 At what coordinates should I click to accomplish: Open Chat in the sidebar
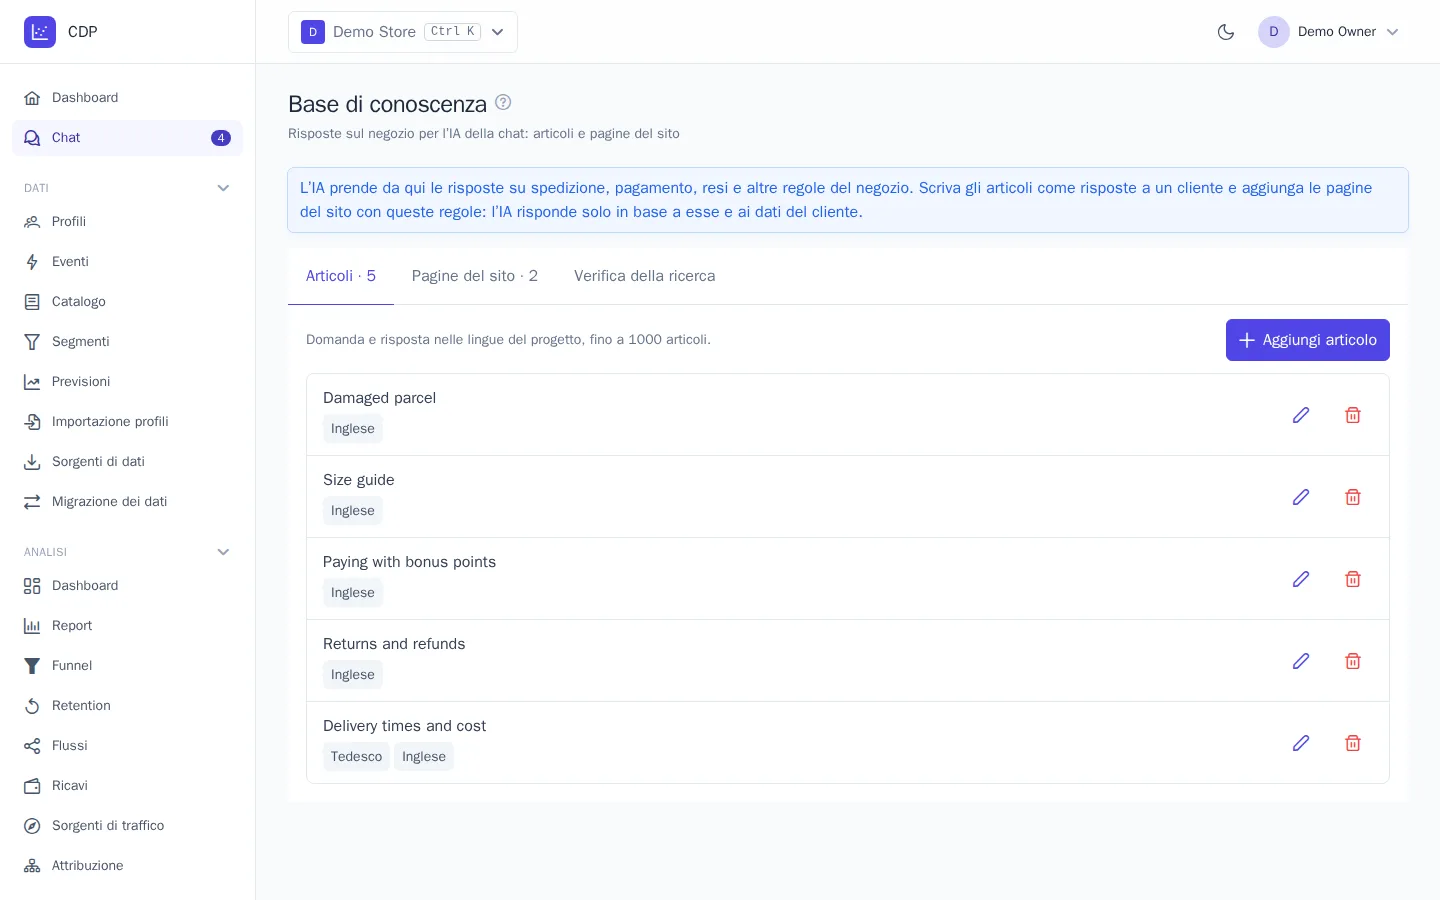coord(127,138)
